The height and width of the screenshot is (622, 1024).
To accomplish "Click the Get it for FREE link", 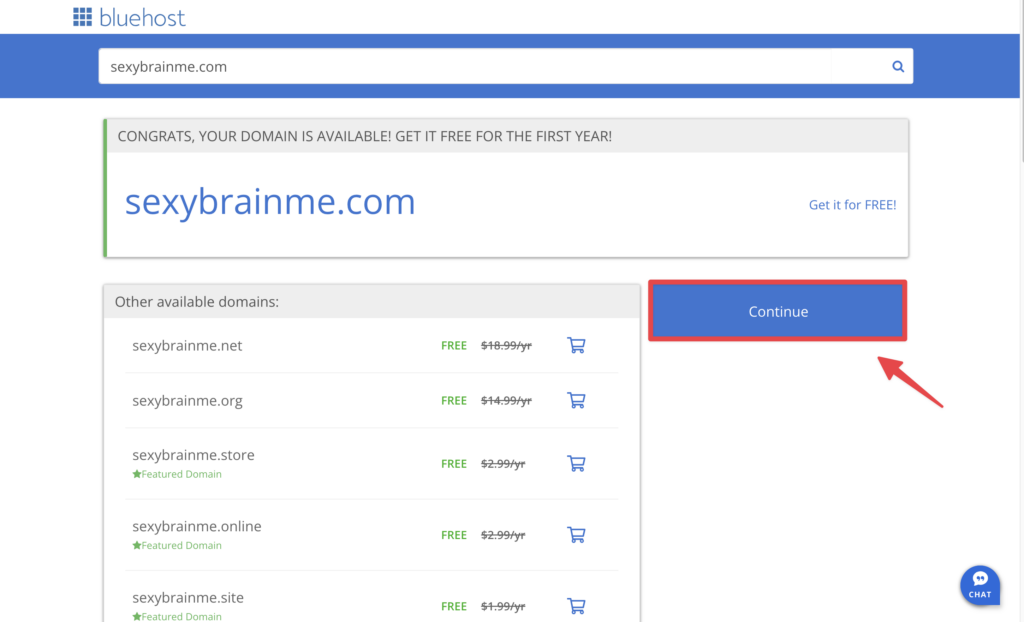I will (x=852, y=205).
